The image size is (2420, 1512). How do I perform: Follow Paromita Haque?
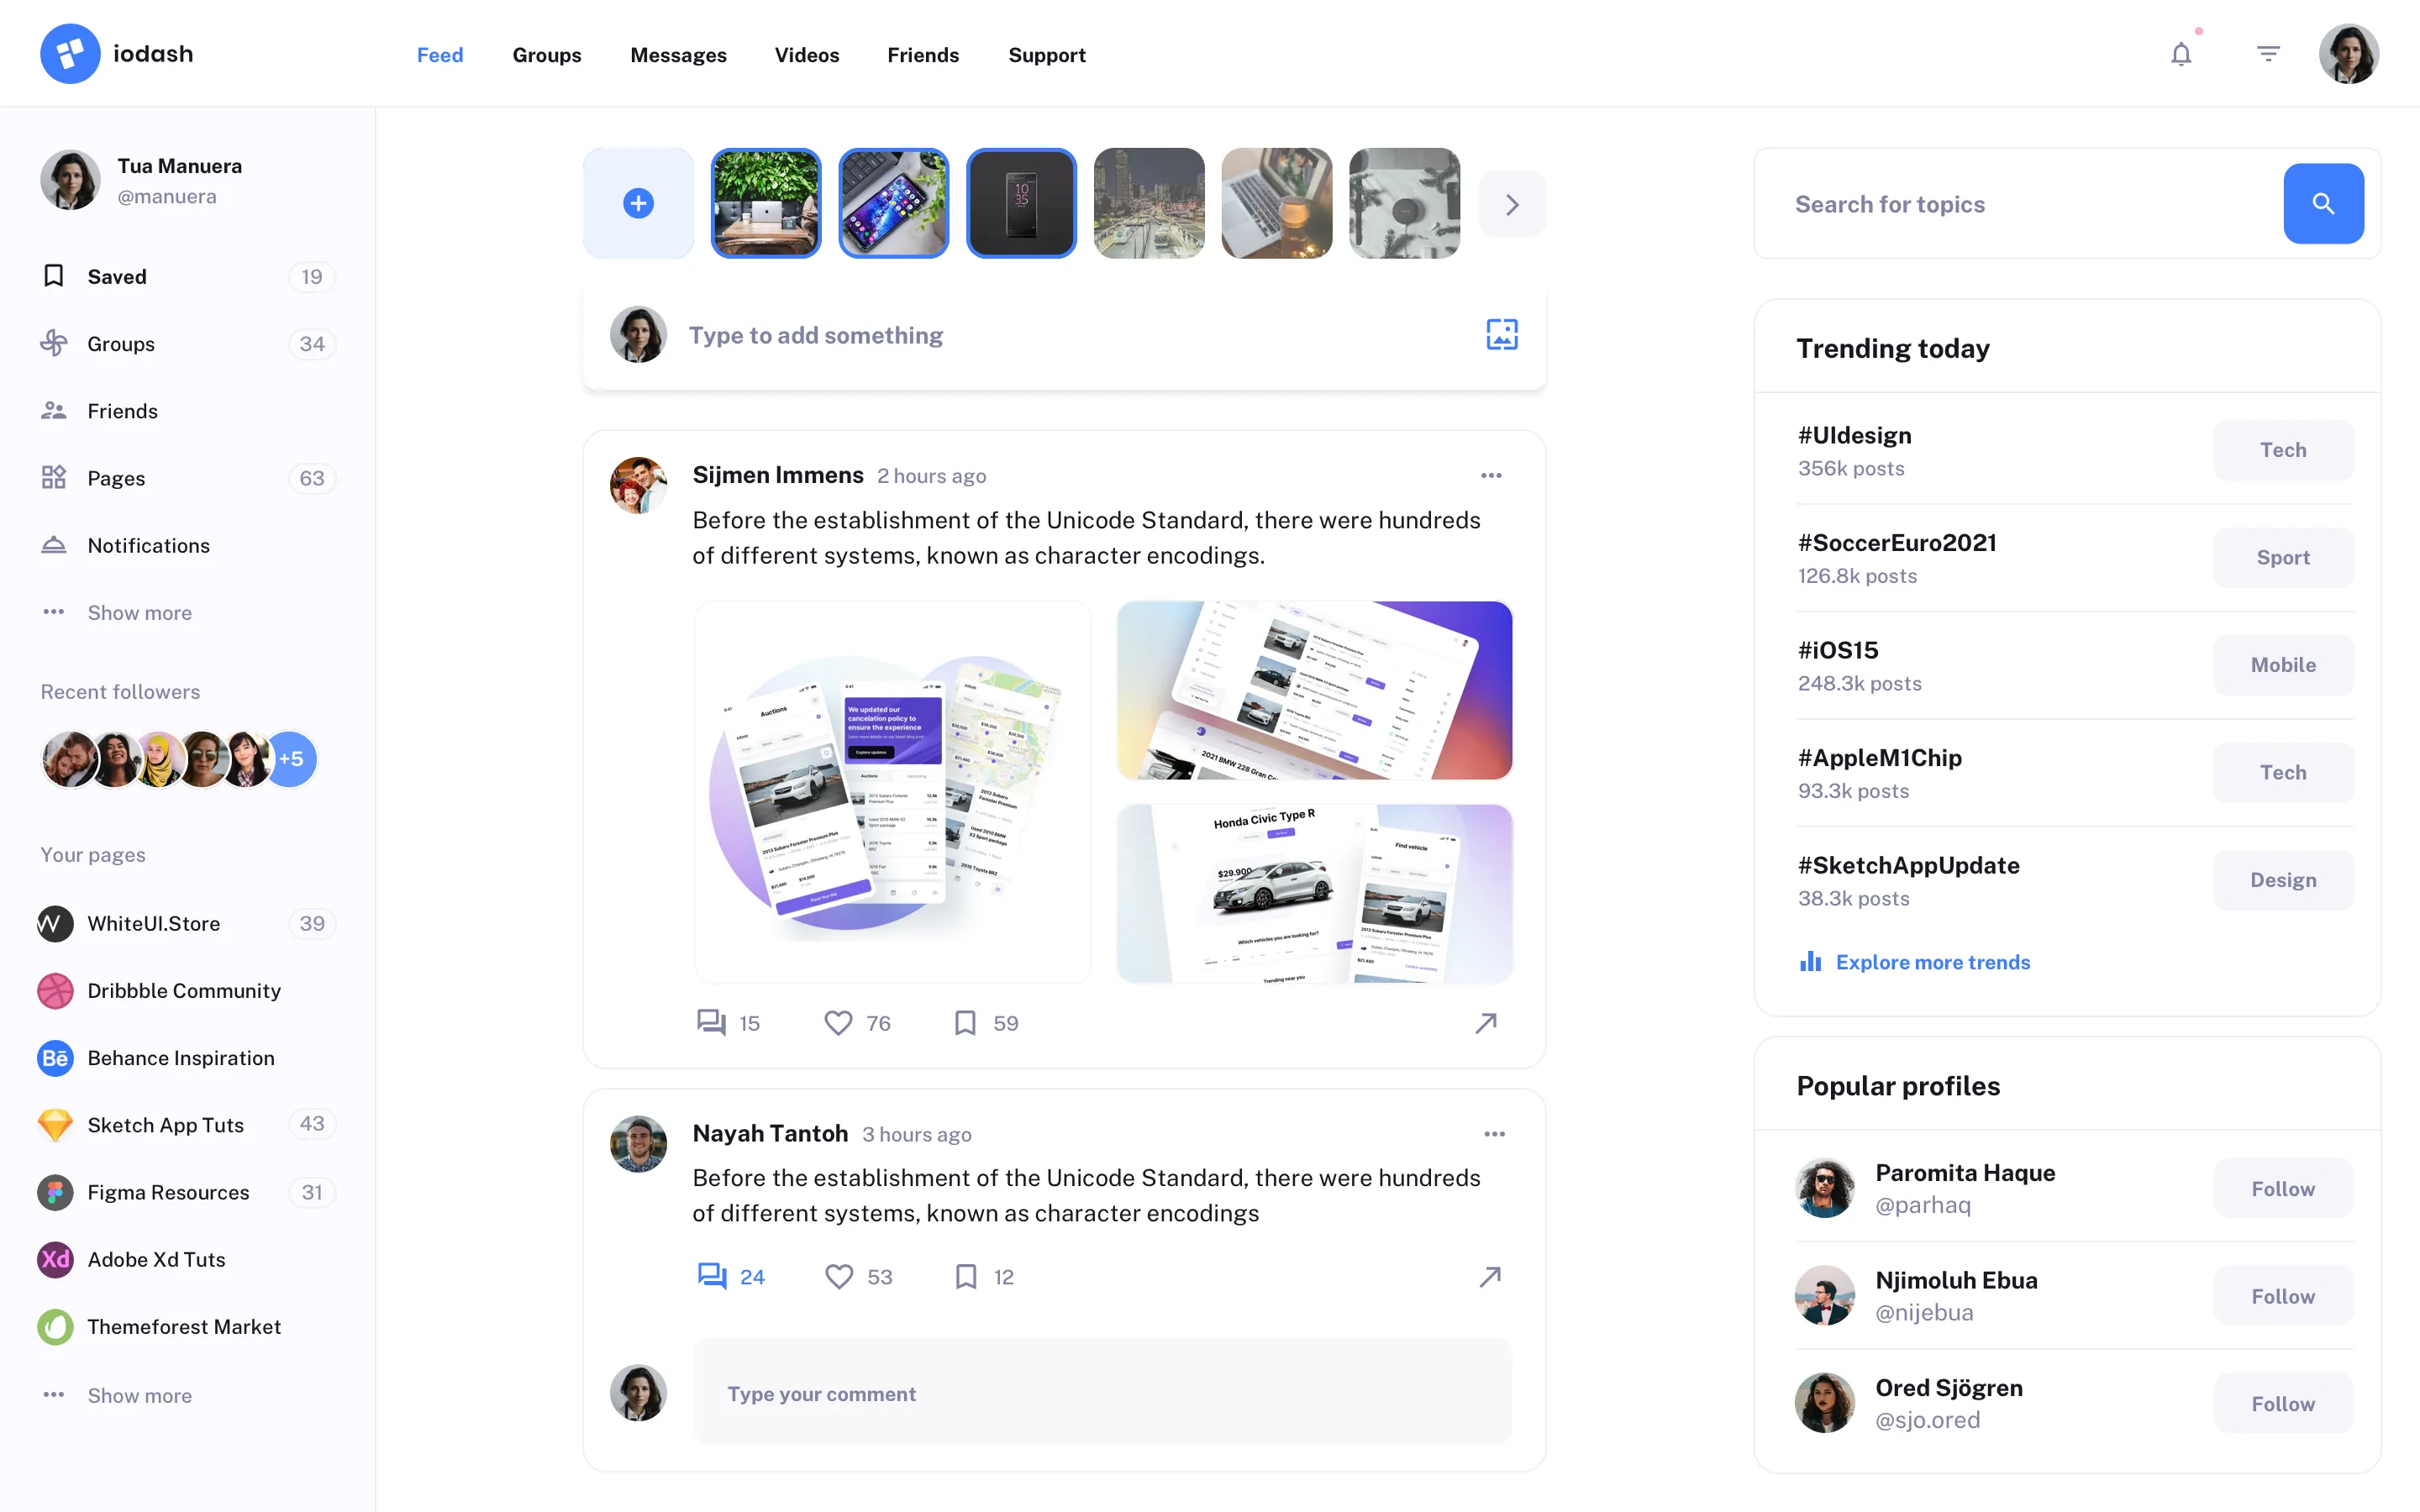coord(2283,1188)
